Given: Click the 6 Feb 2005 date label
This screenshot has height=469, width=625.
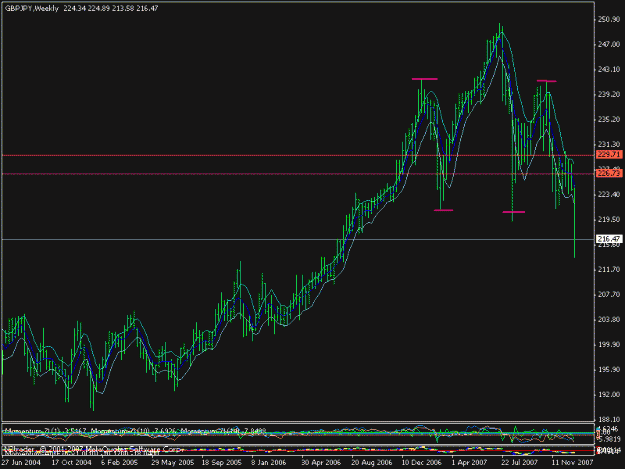Looking at the screenshot, I should click(x=119, y=463).
